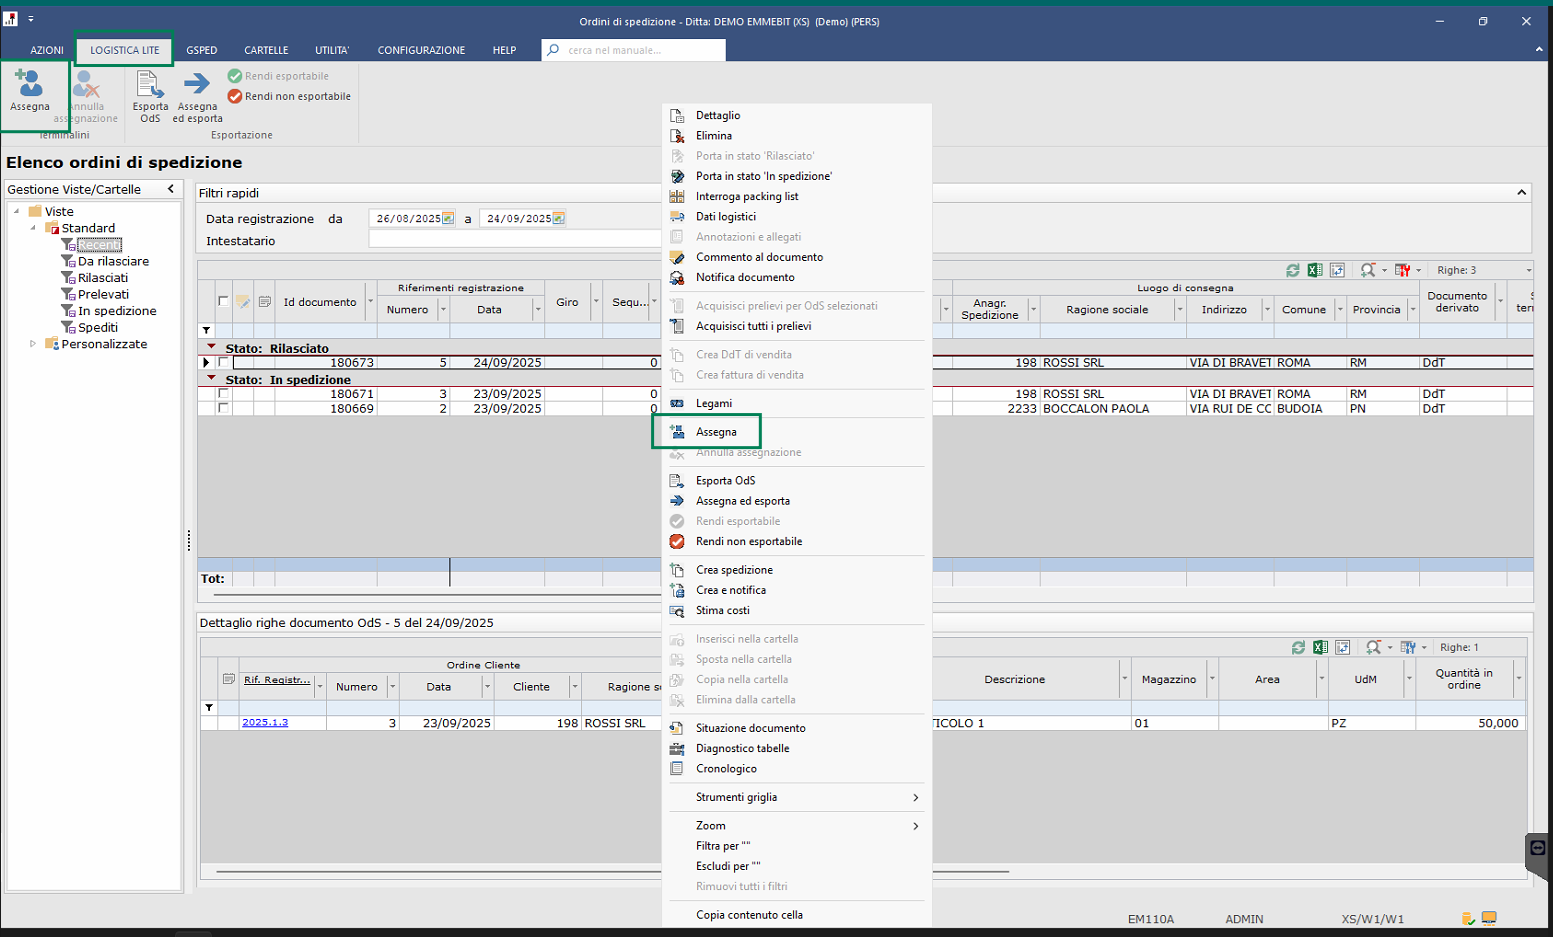Image resolution: width=1553 pixels, height=937 pixels.
Task: Tick the checkbox for order 180671
Action: [223, 394]
